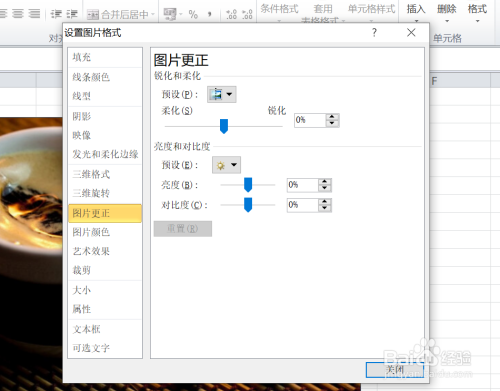
Task: Click the percent style icon
Action: point(193,14)
